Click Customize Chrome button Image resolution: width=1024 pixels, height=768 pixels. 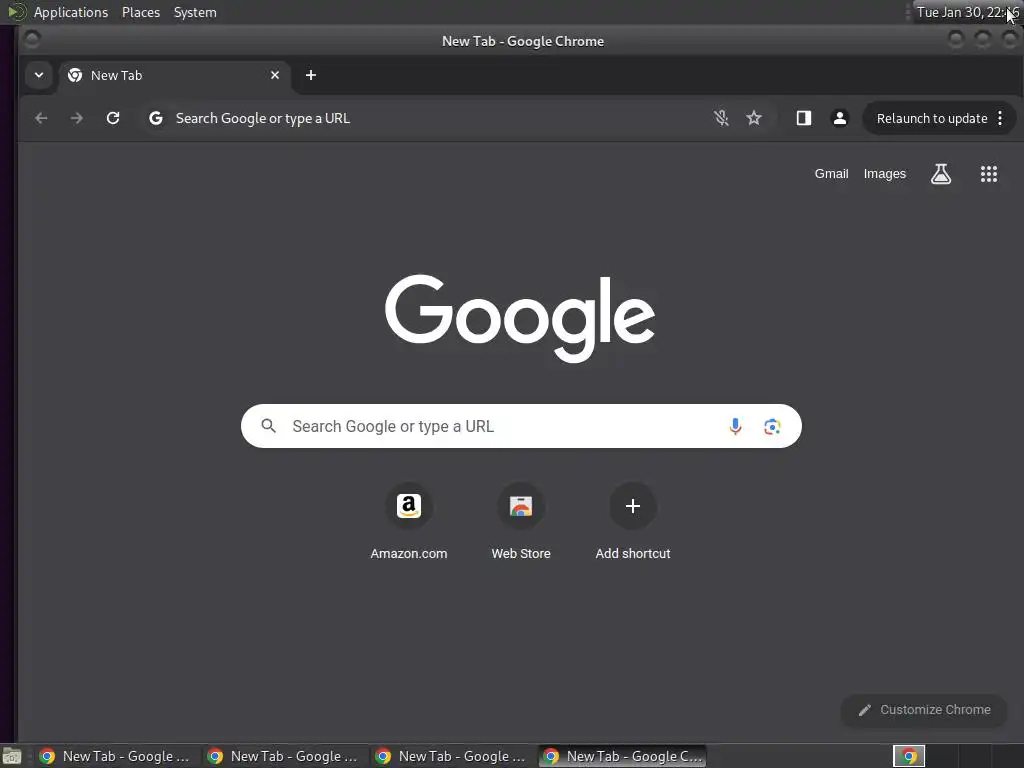(924, 710)
